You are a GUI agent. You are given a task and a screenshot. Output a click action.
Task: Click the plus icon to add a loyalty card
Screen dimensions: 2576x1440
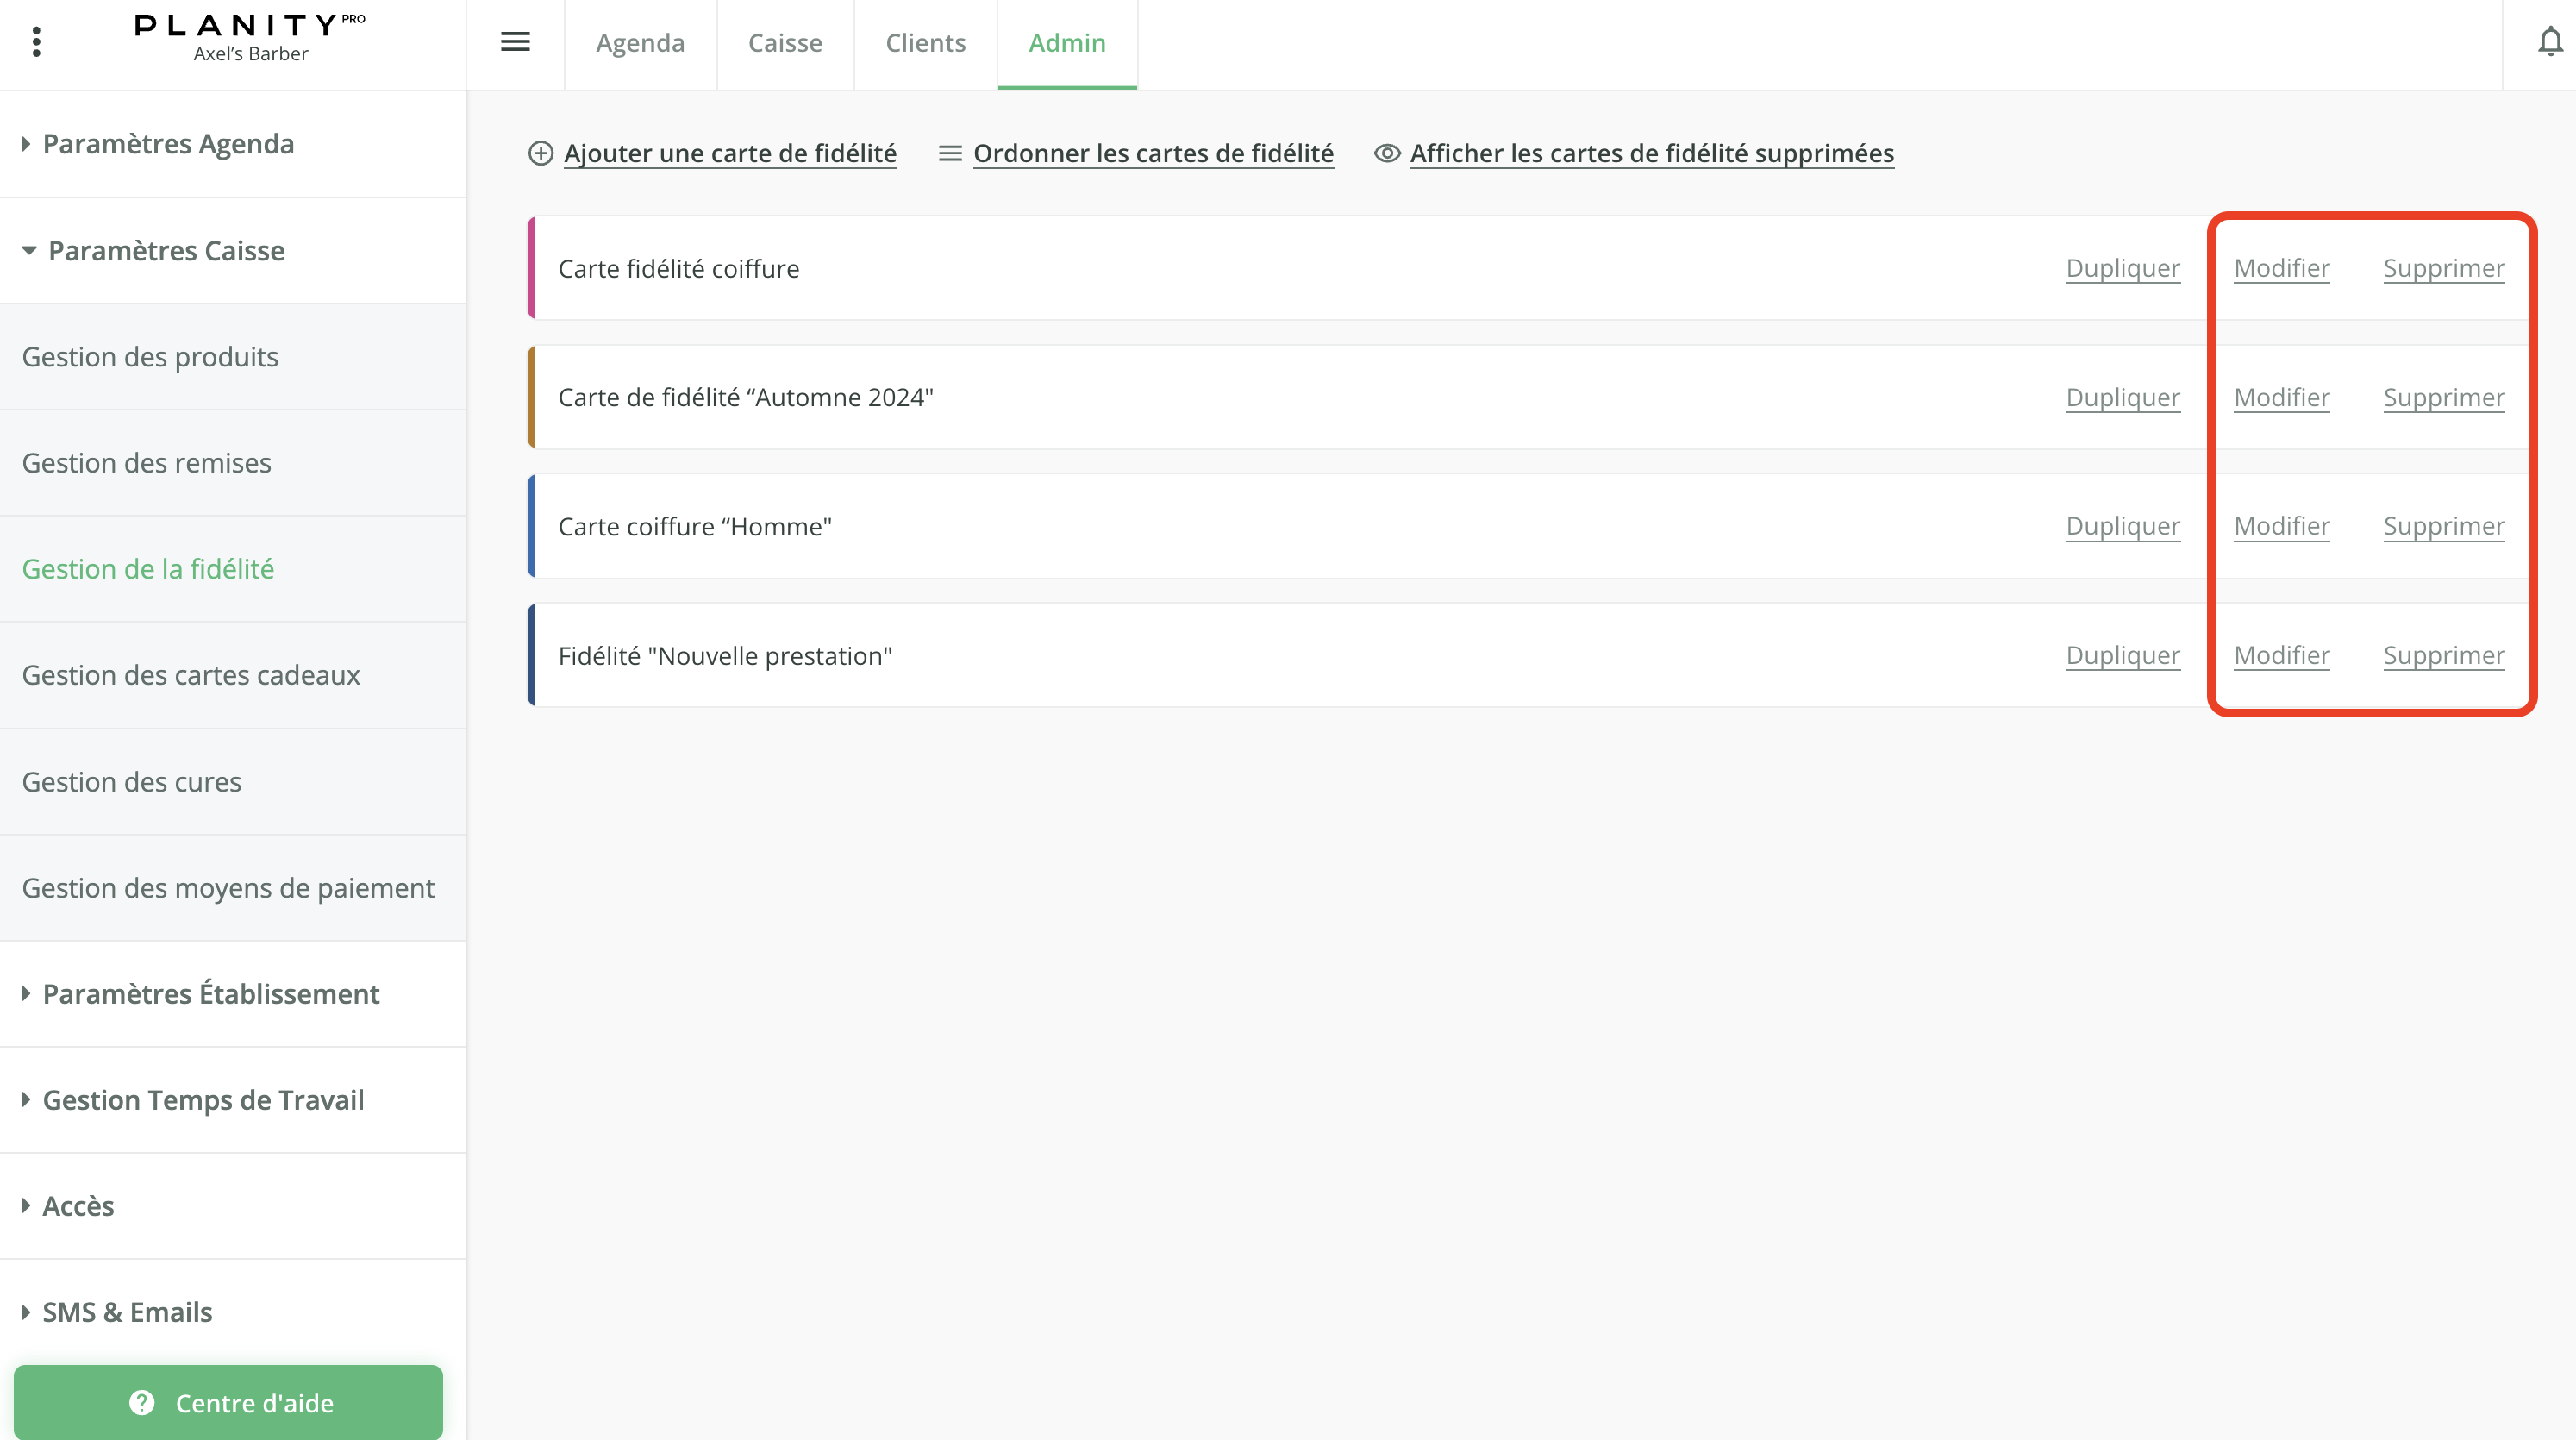[541, 154]
